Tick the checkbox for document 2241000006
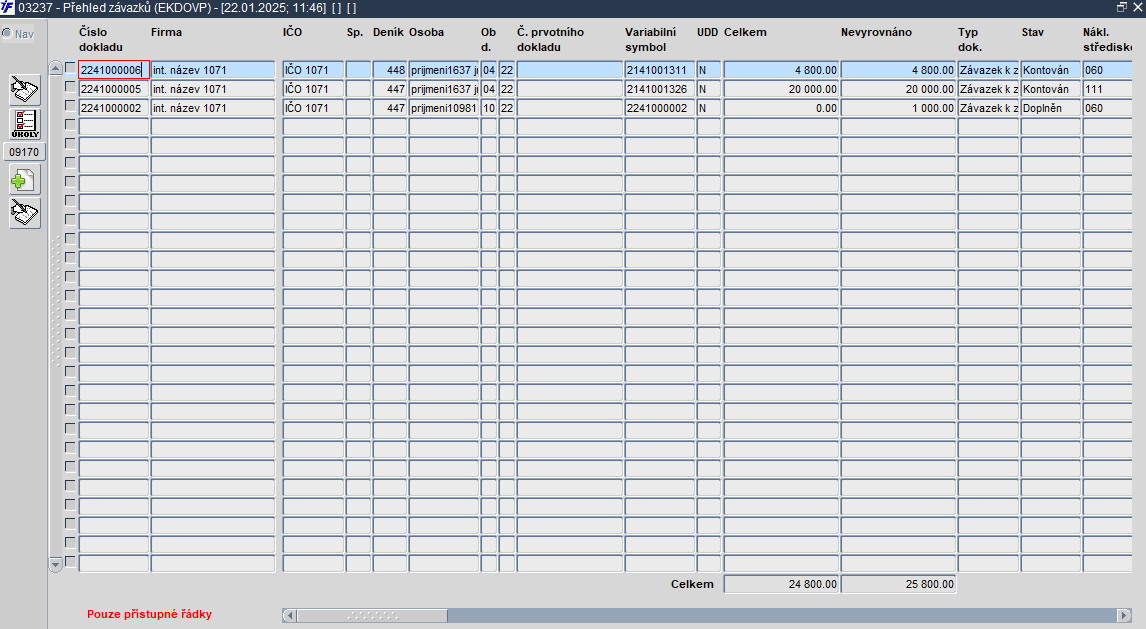Viewport: 1146px width, 629px height. pyautogui.click(x=70, y=68)
